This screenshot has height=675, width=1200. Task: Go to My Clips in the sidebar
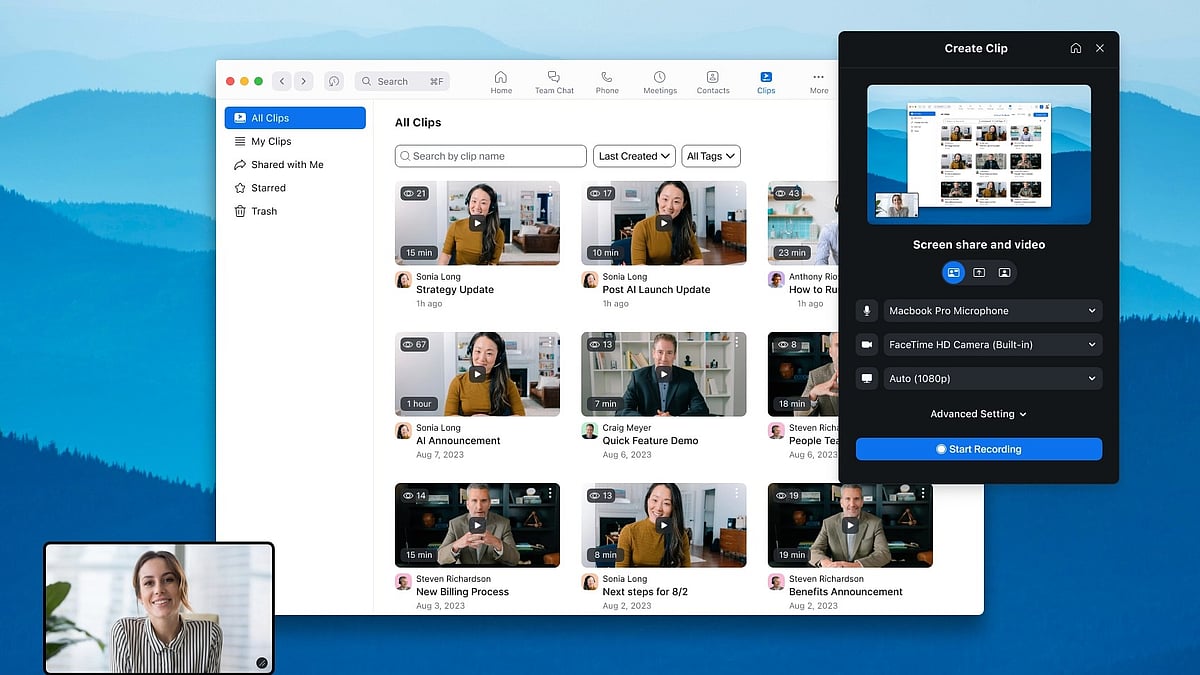[271, 142]
